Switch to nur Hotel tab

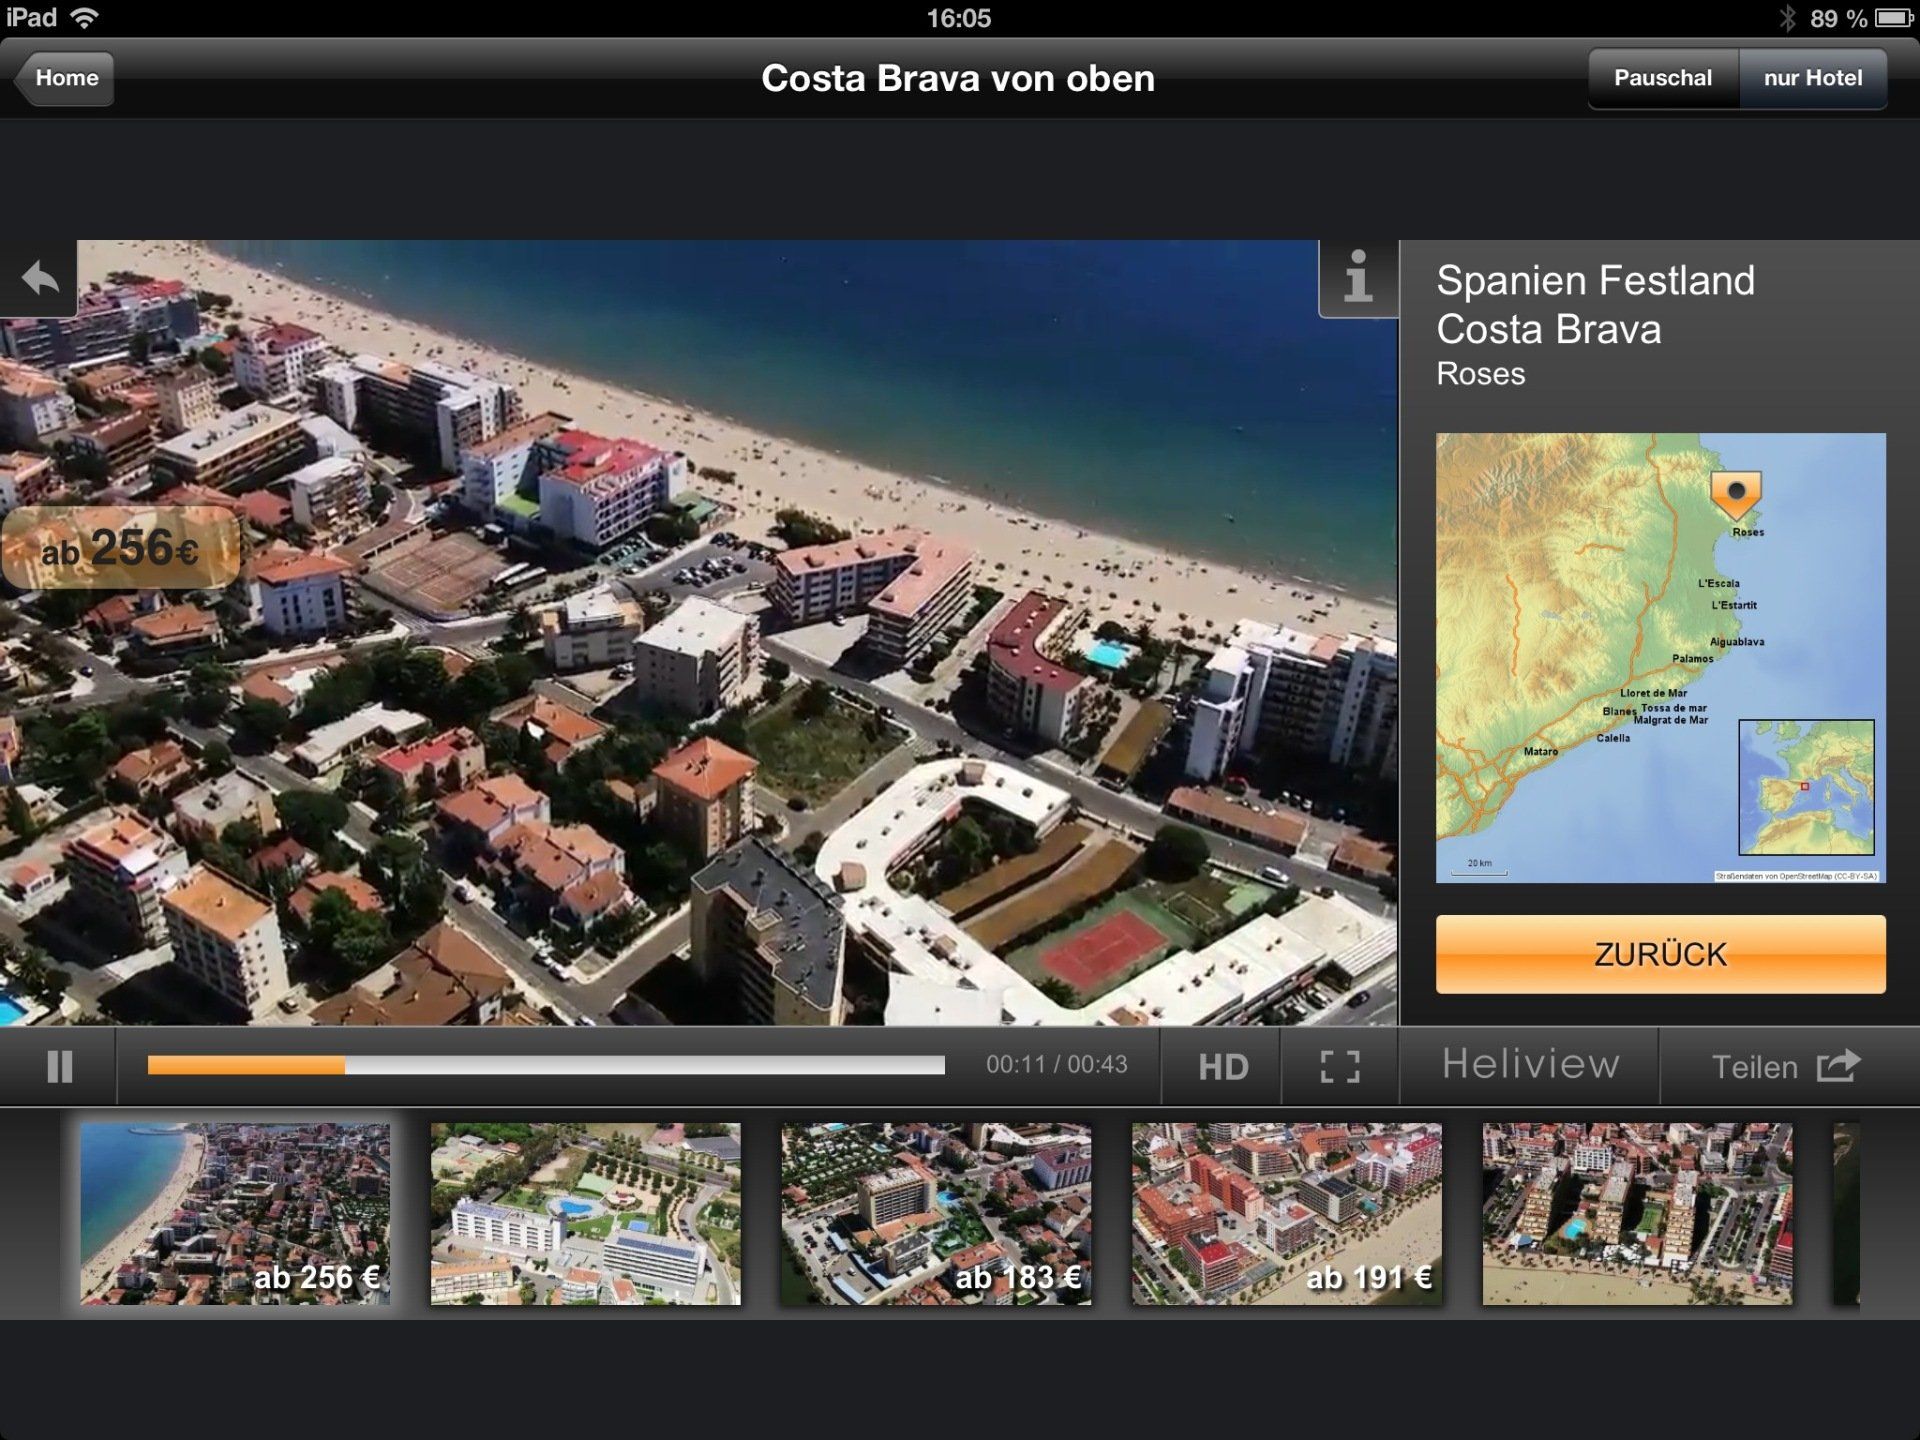[1812, 78]
